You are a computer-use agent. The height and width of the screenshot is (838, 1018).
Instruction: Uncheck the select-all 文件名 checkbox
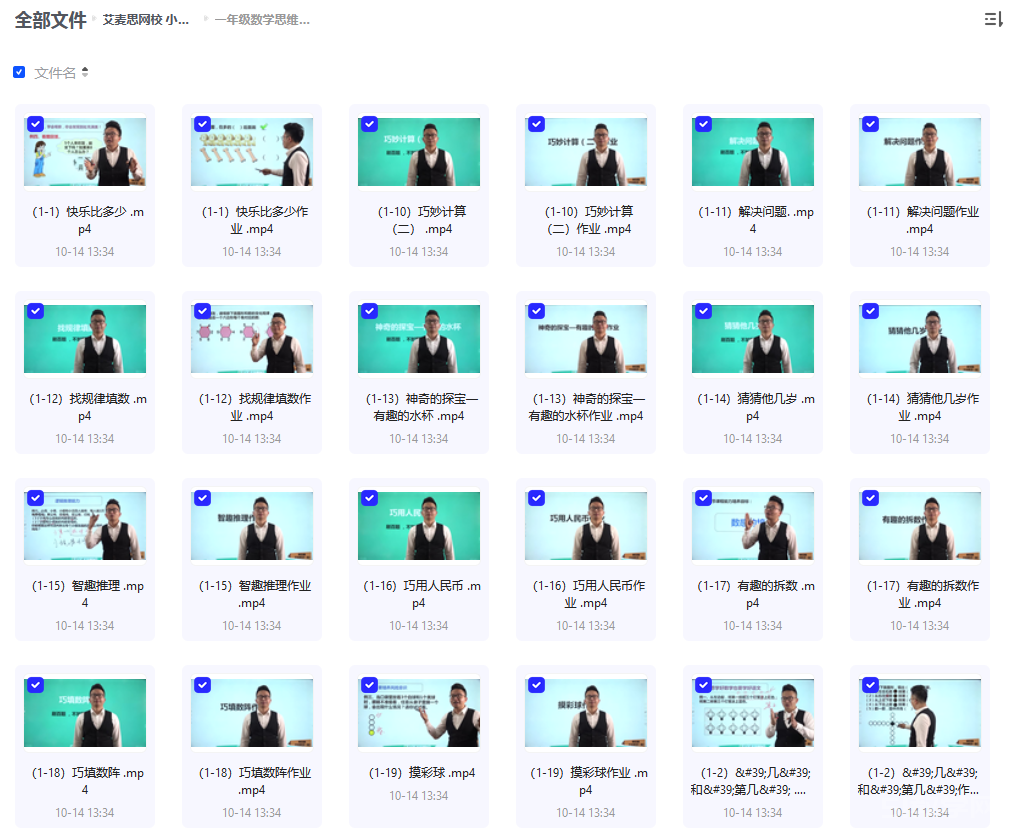[x=18, y=72]
